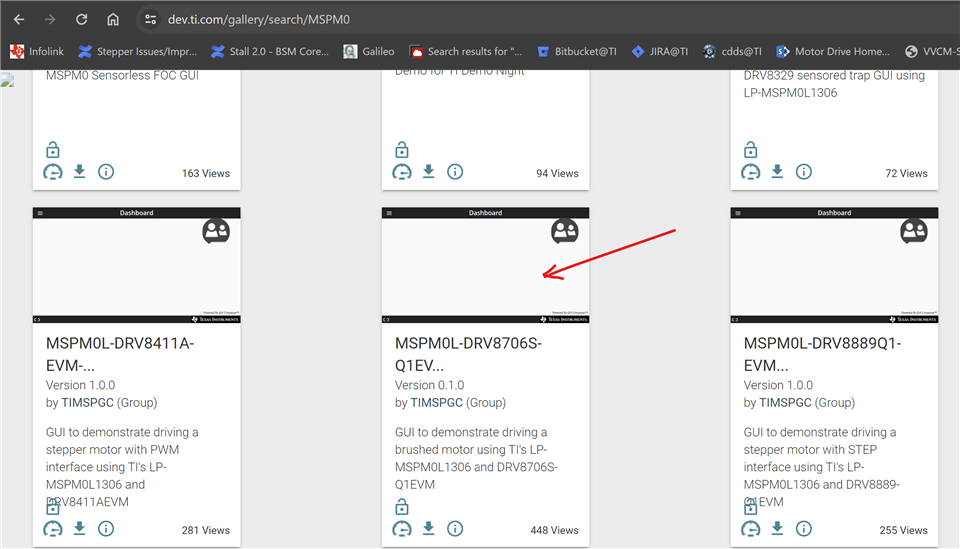
Task: Download icon on 448 Views card
Action: click(x=429, y=528)
